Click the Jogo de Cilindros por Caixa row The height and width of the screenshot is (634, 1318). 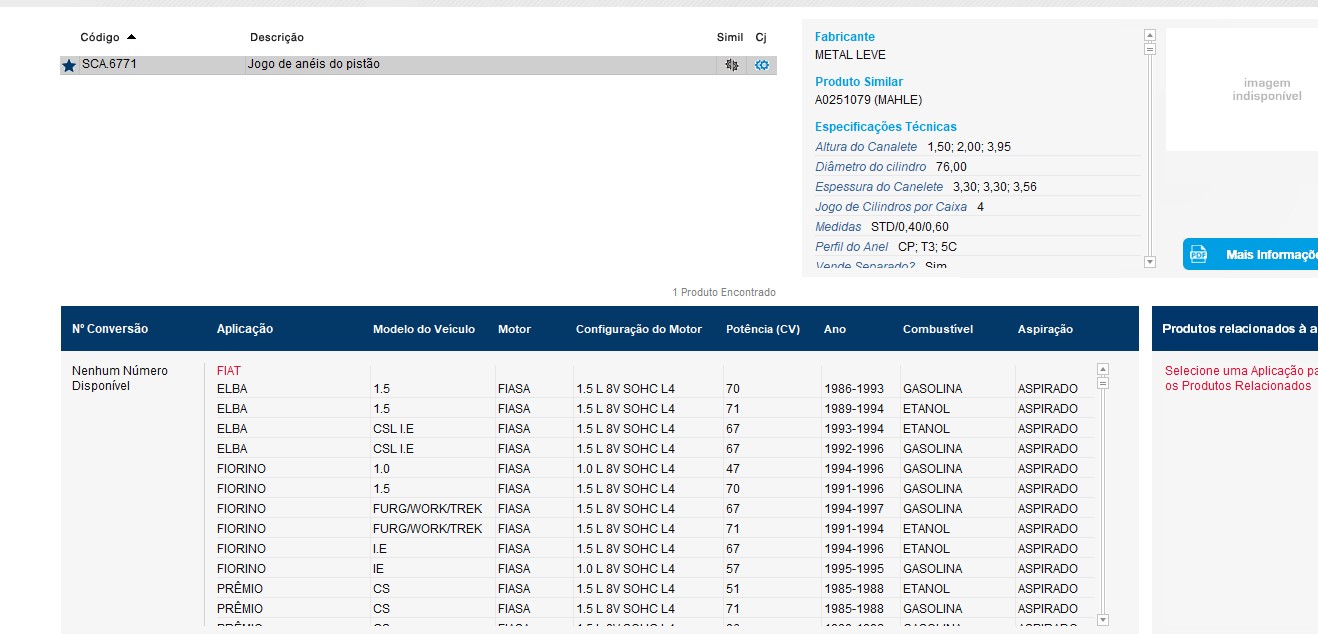978,207
